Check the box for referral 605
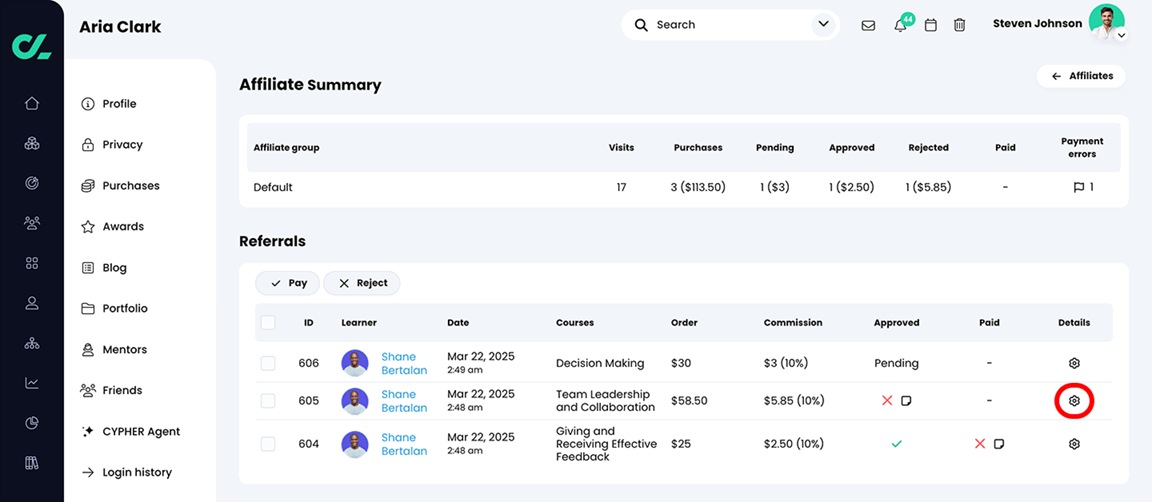Screen dimensions: 1152x502 268,401
